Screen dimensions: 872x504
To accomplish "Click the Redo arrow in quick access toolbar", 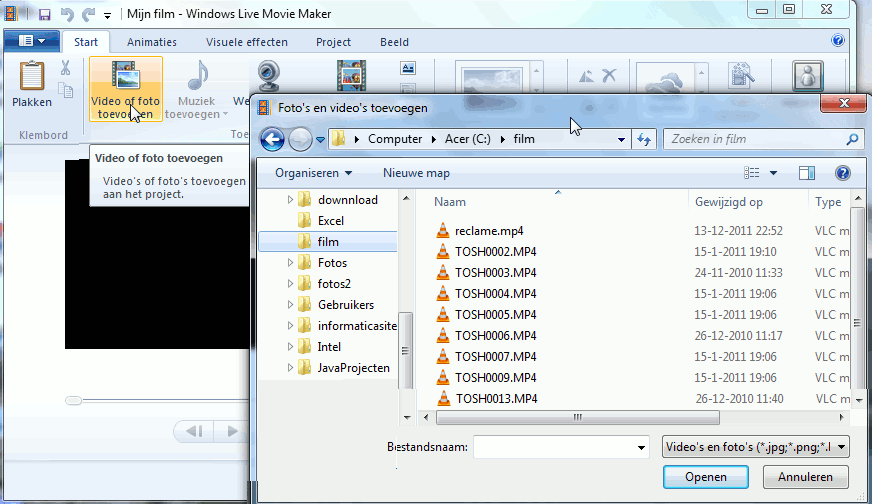I will pyautogui.click(x=88, y=14).
